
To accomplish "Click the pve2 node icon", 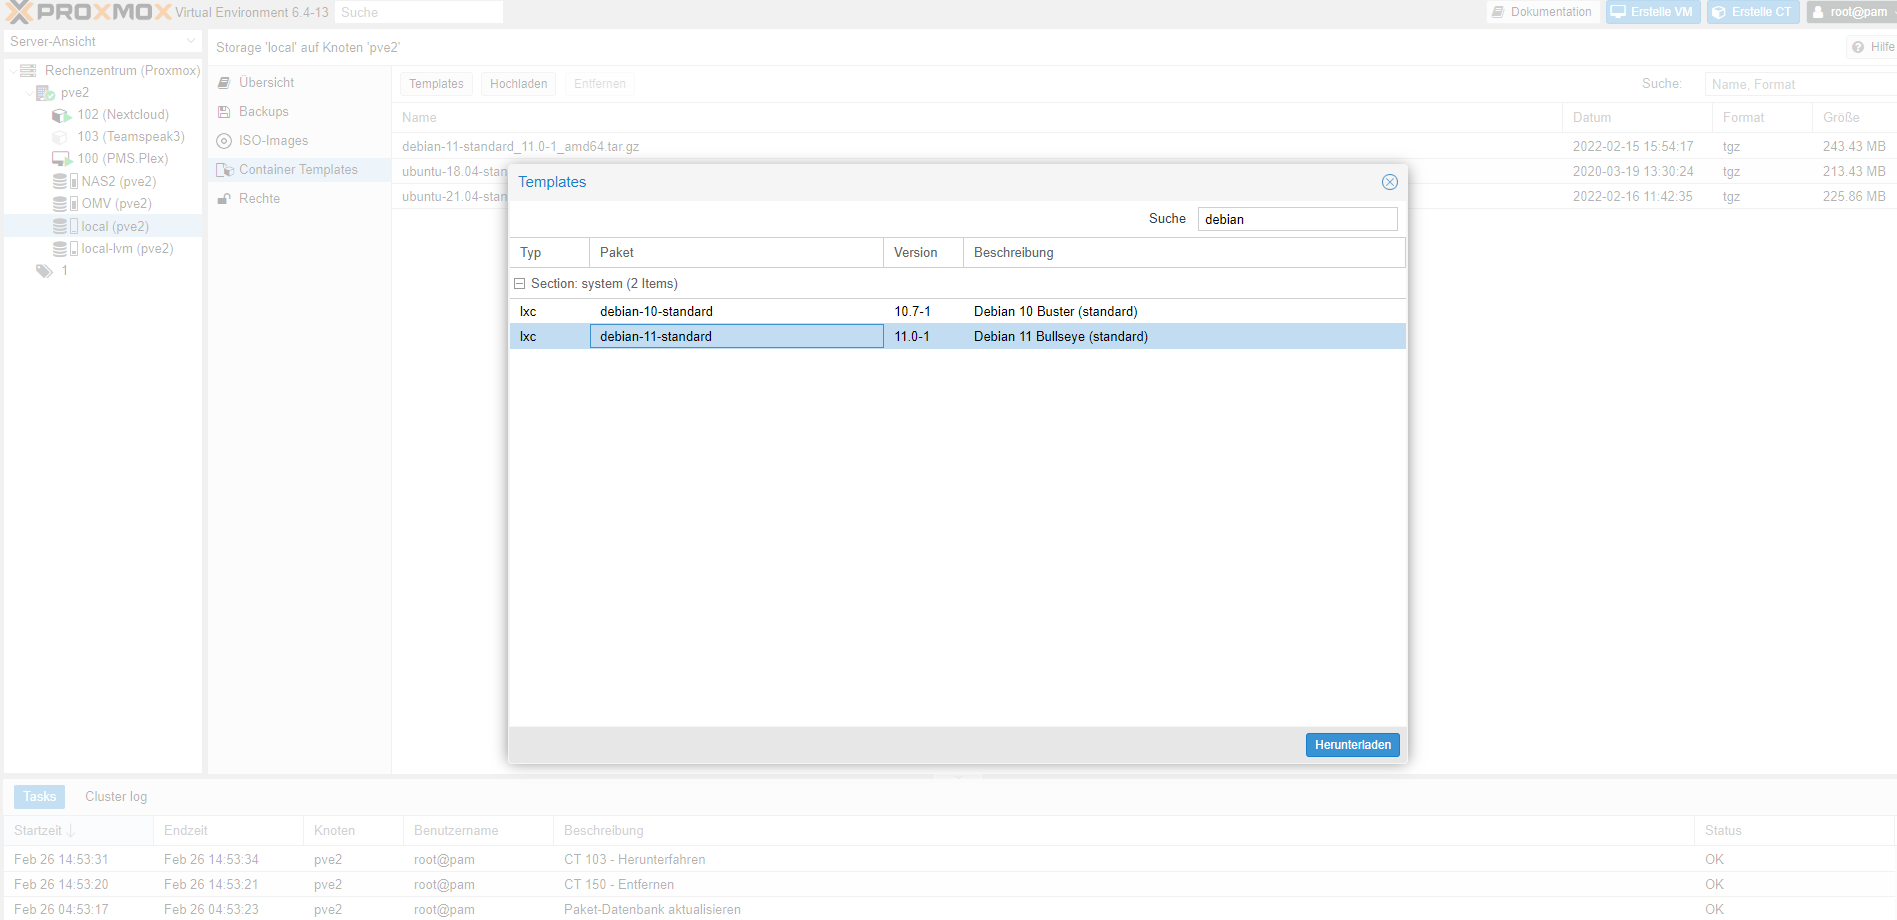I will [x=45, y=93].
